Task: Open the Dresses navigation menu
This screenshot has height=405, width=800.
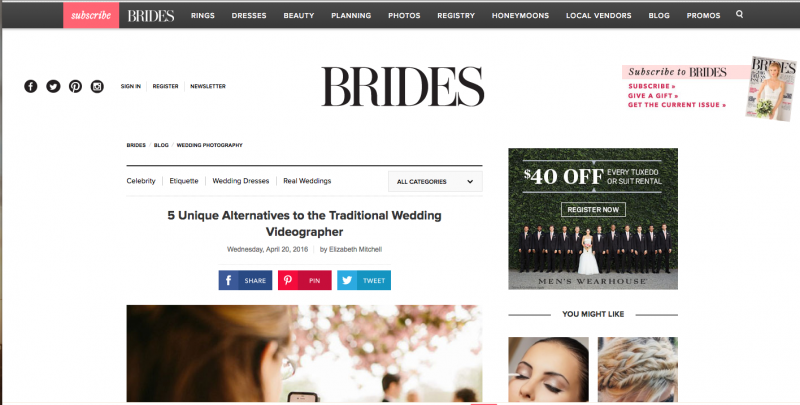Action: [249, 15]
